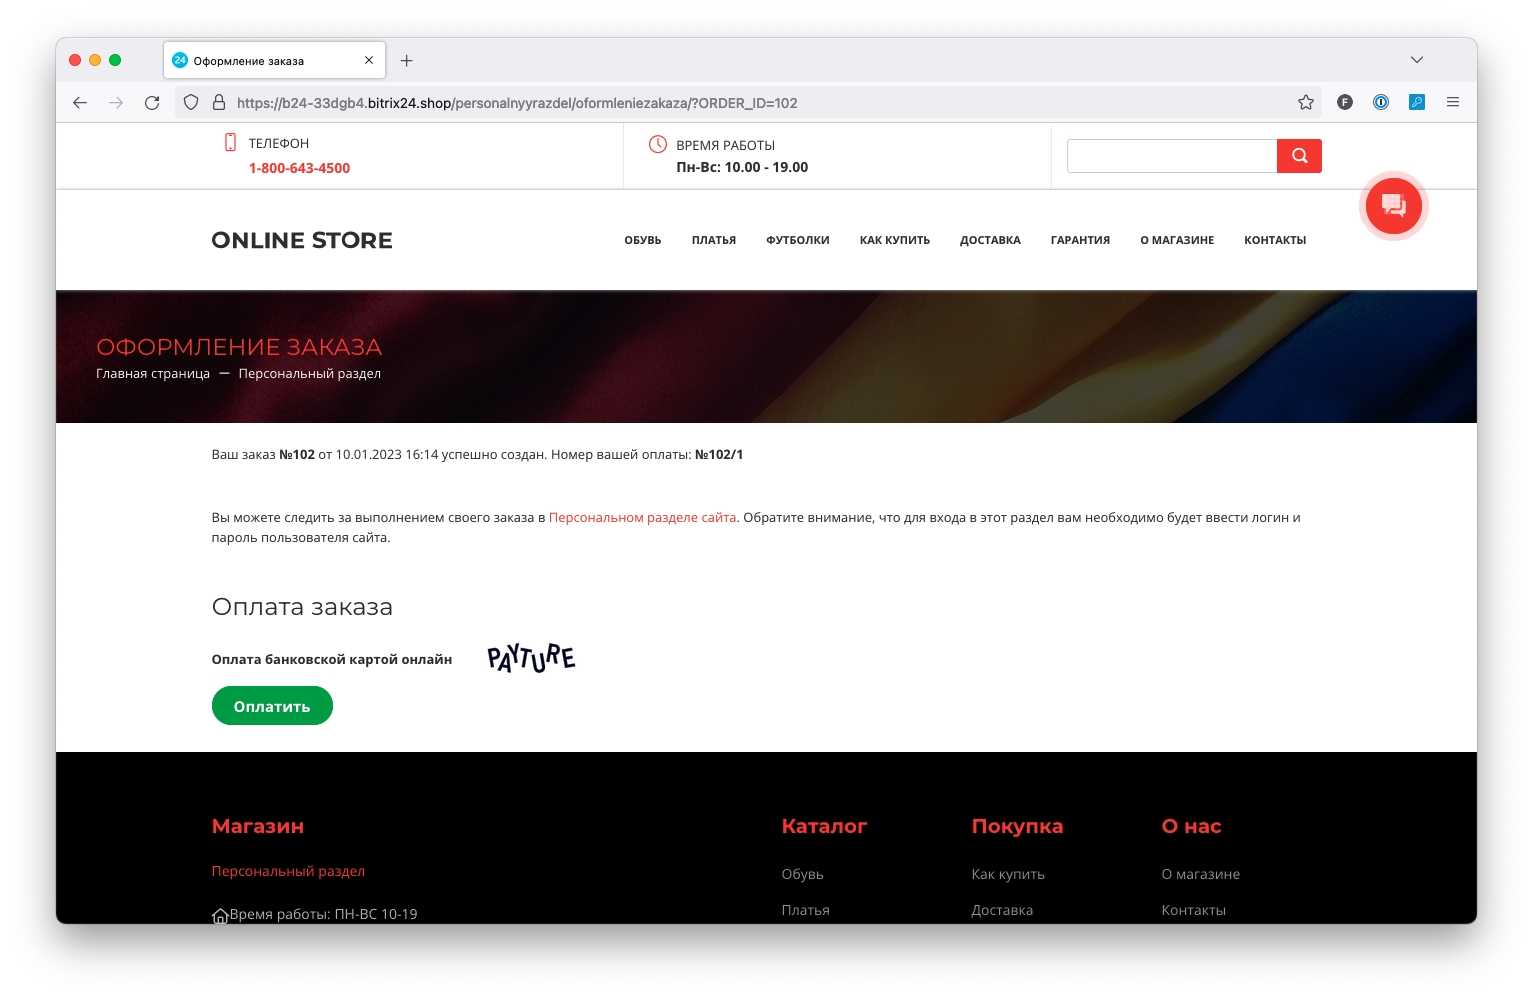Click the house icon in footer
This screenshot has height=998, width=1533.
(x=220, y=915)
